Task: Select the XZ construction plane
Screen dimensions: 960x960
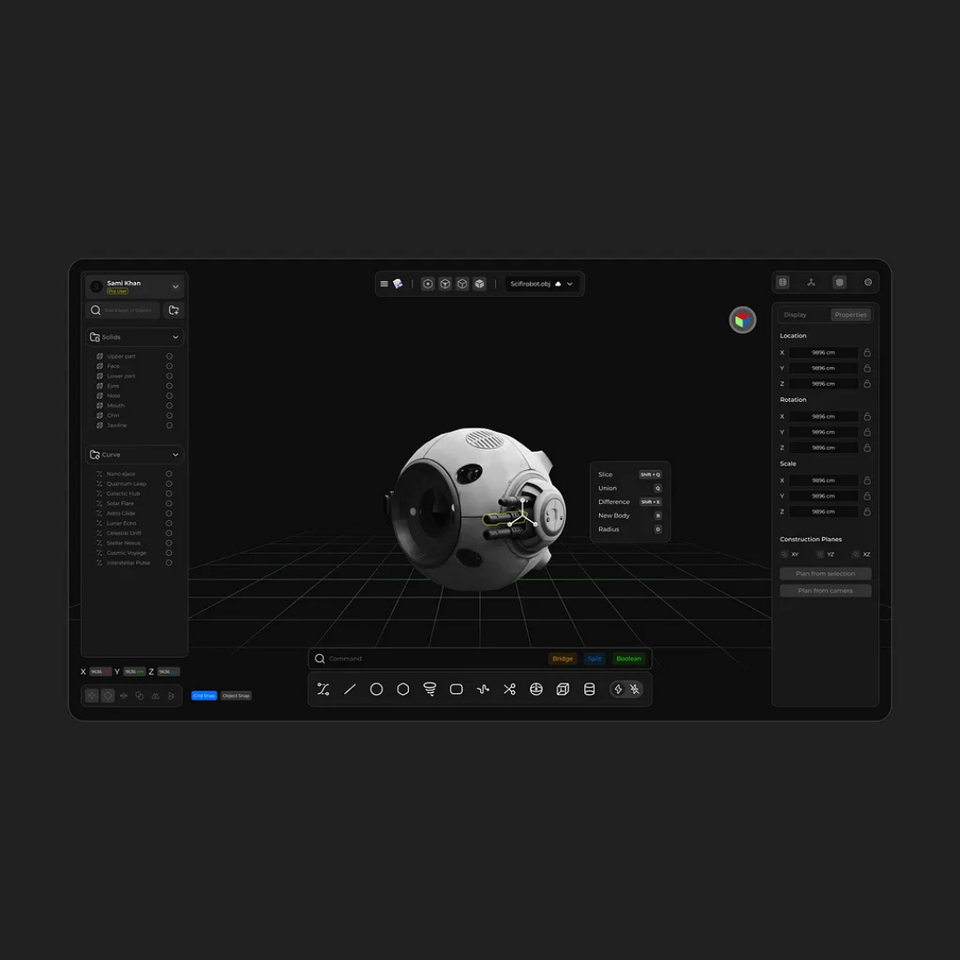Action: 861,554
